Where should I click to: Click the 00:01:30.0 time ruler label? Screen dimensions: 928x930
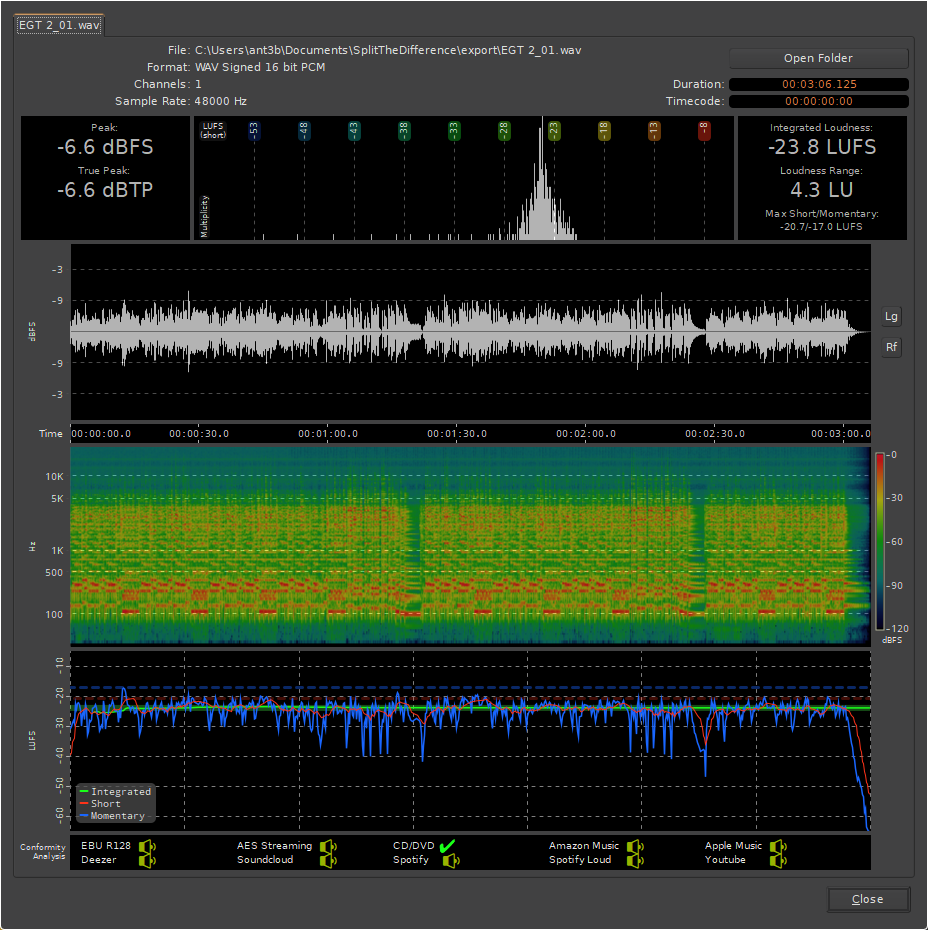(457, 434)
